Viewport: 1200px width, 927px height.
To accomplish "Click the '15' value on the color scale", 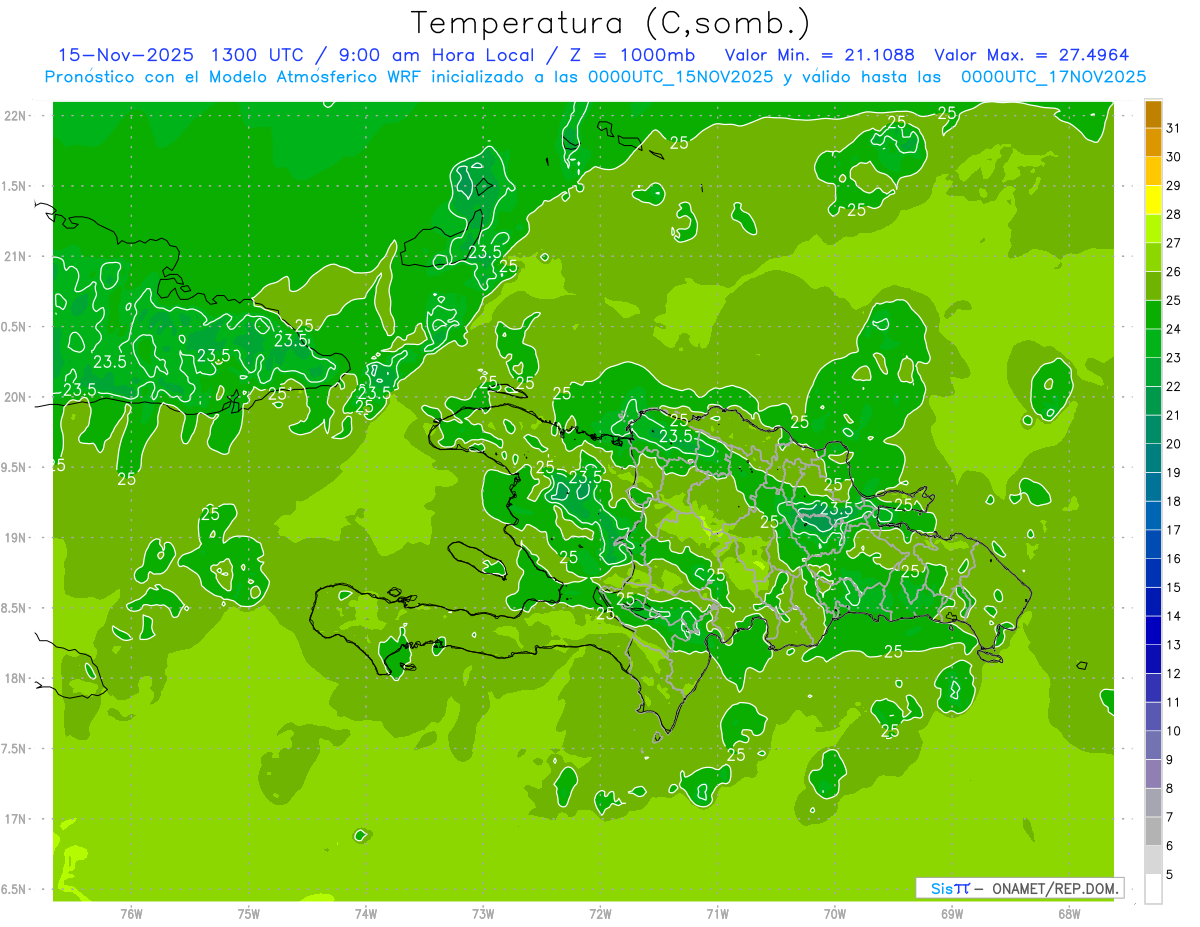I will (x=1173, y=588).
